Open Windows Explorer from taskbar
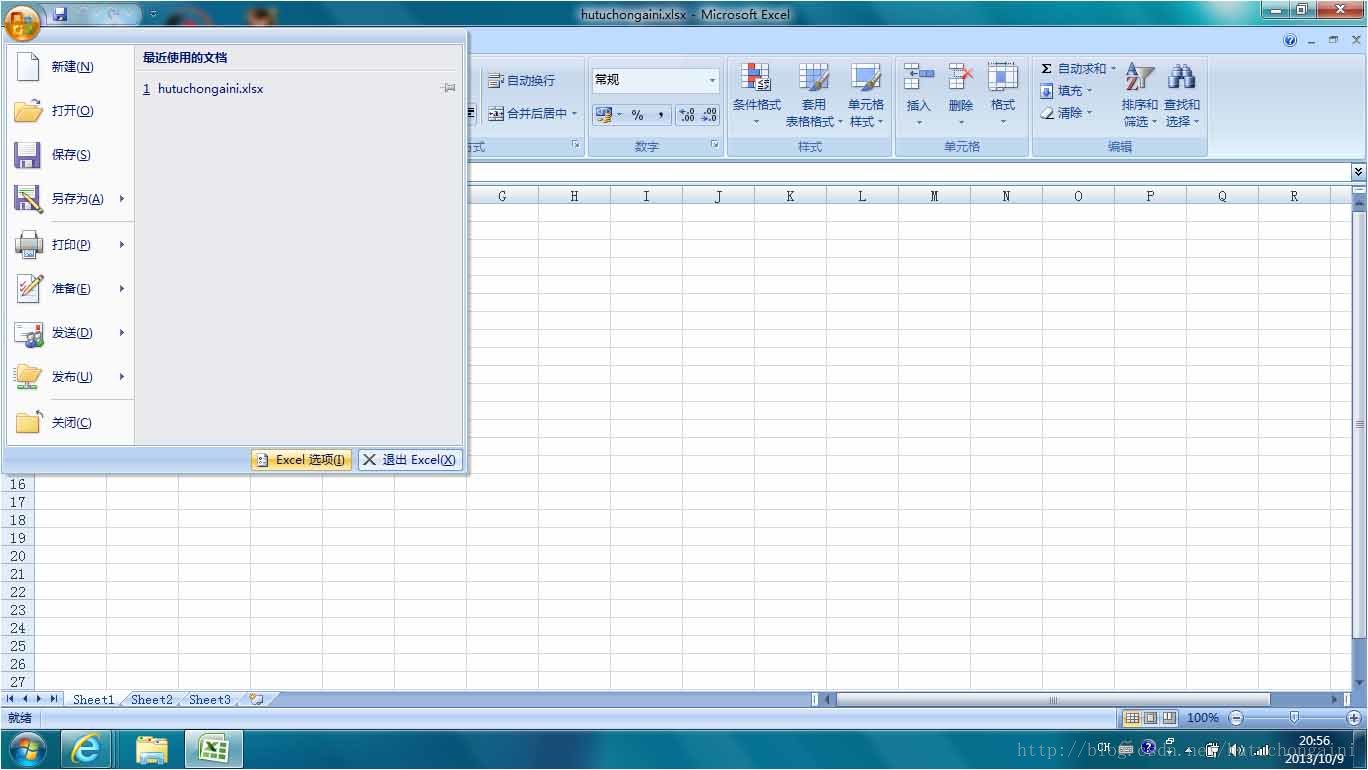This screenshot has width=1368, height=770. pyautogui.click(x=152, y=749)
